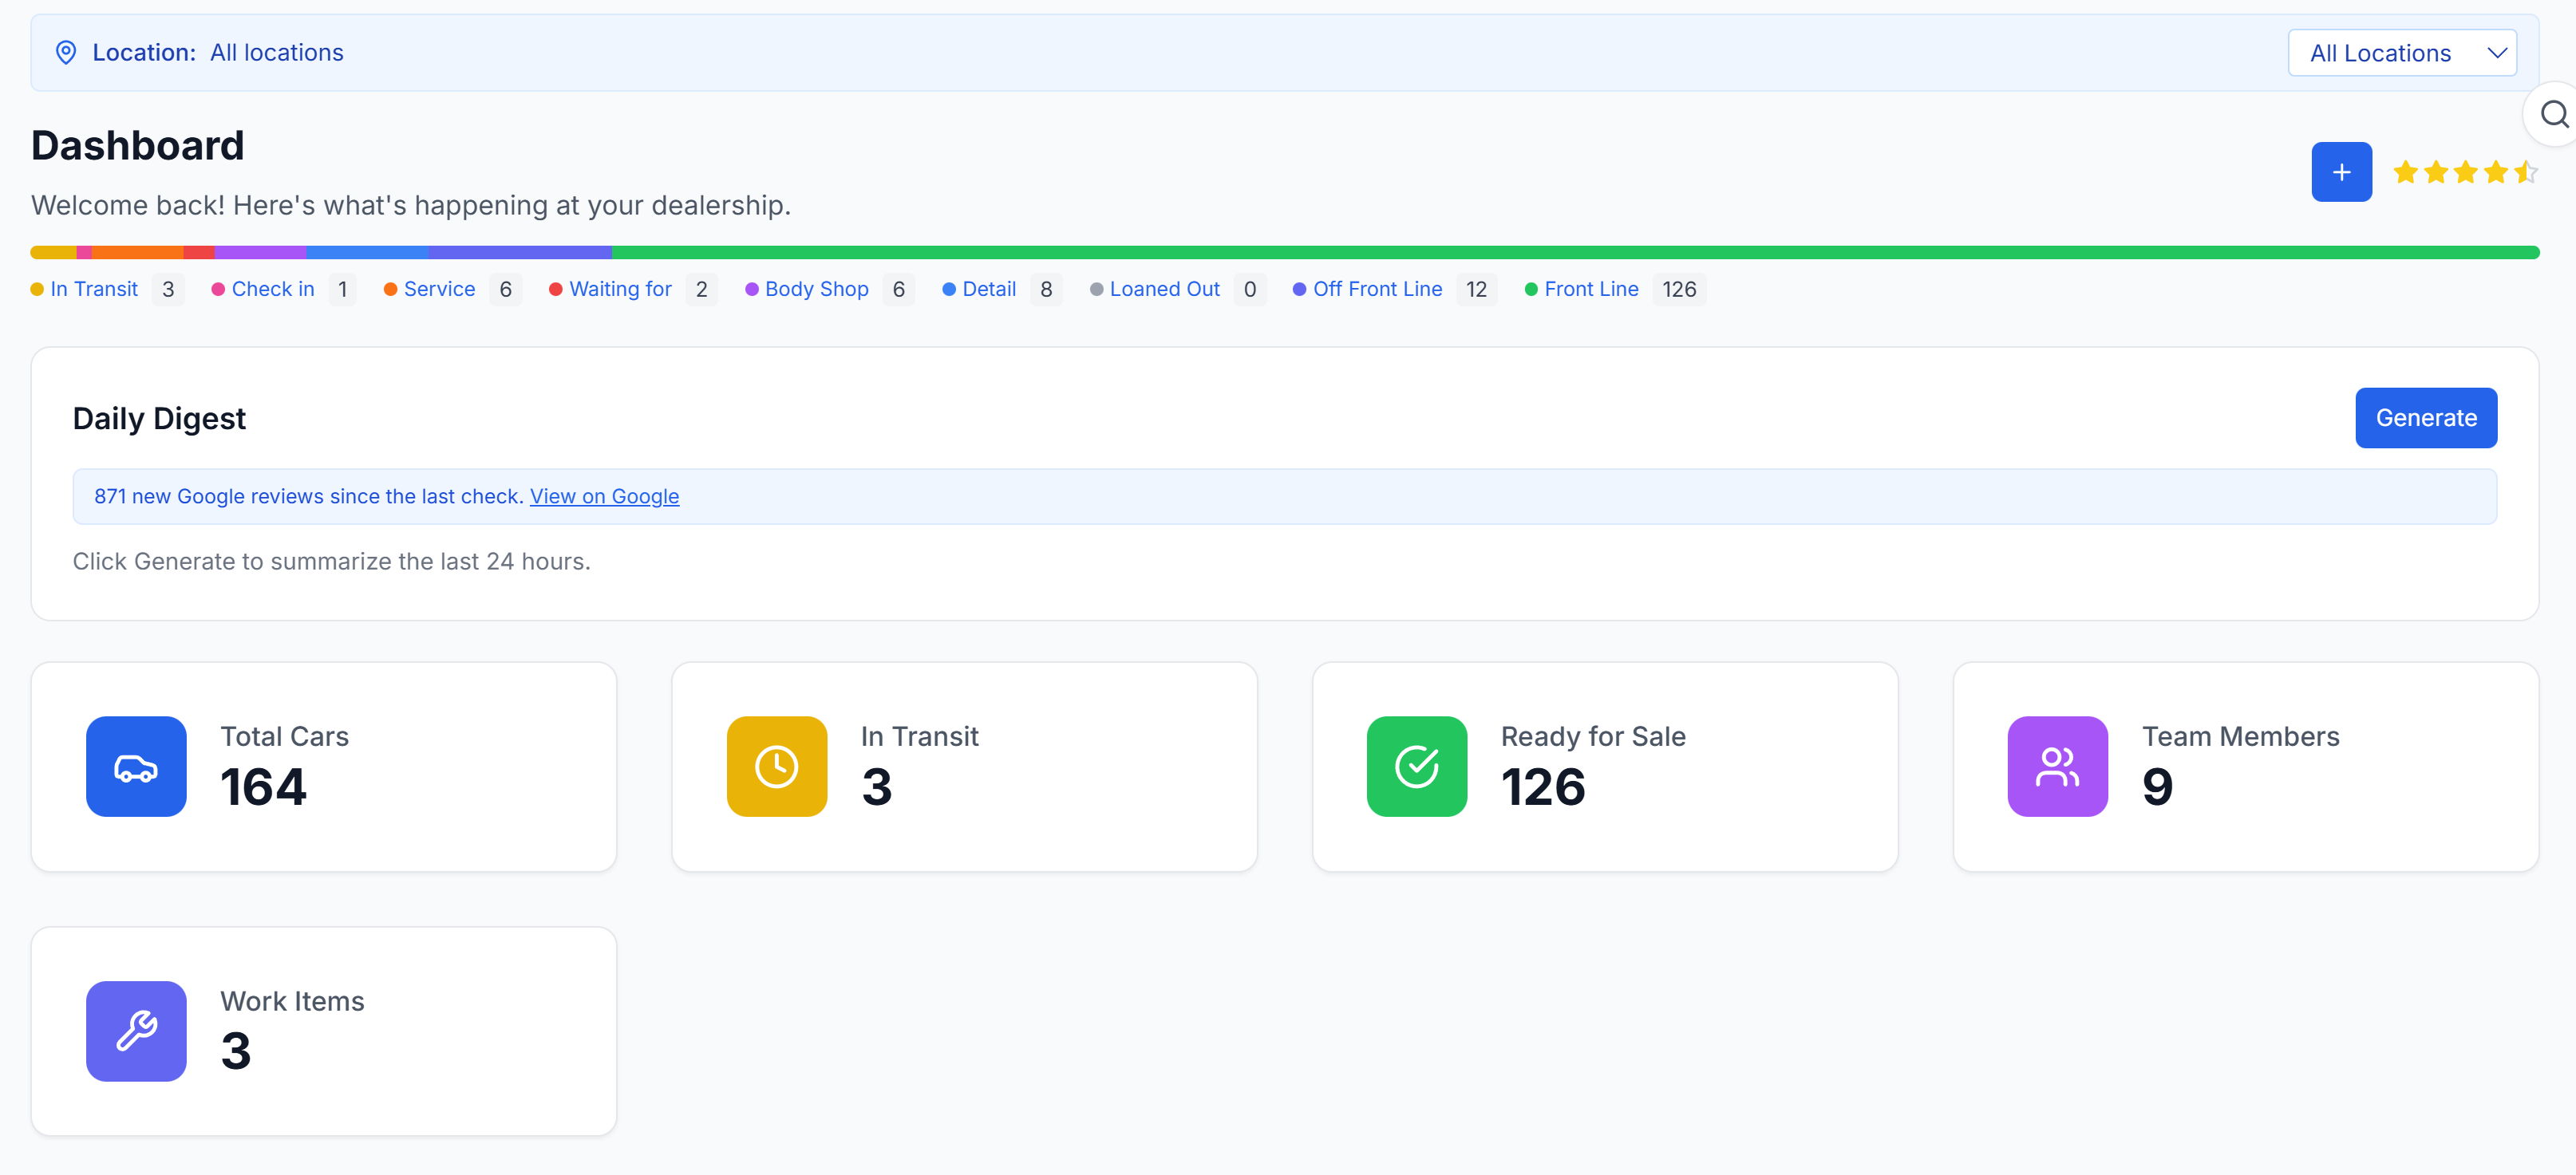Select the Off Front Line status filter
Image resolution: width=2576 pixels, height=1175 pixels.
(1377, 289)
